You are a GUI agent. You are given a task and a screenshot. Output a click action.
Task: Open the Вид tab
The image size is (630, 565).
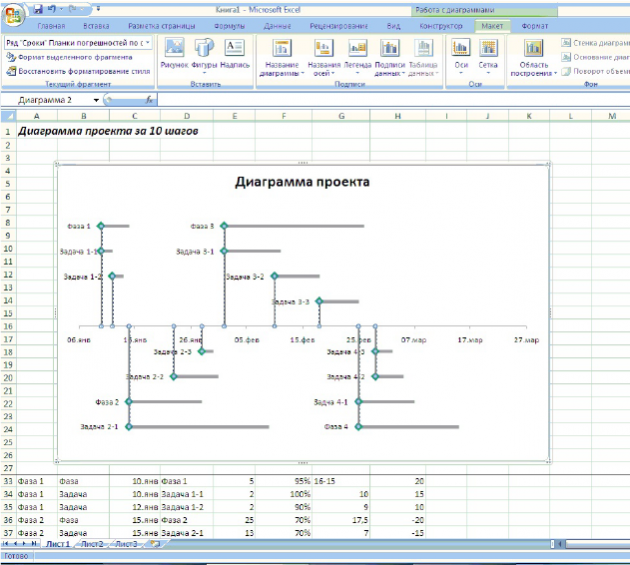click(393, 26)
